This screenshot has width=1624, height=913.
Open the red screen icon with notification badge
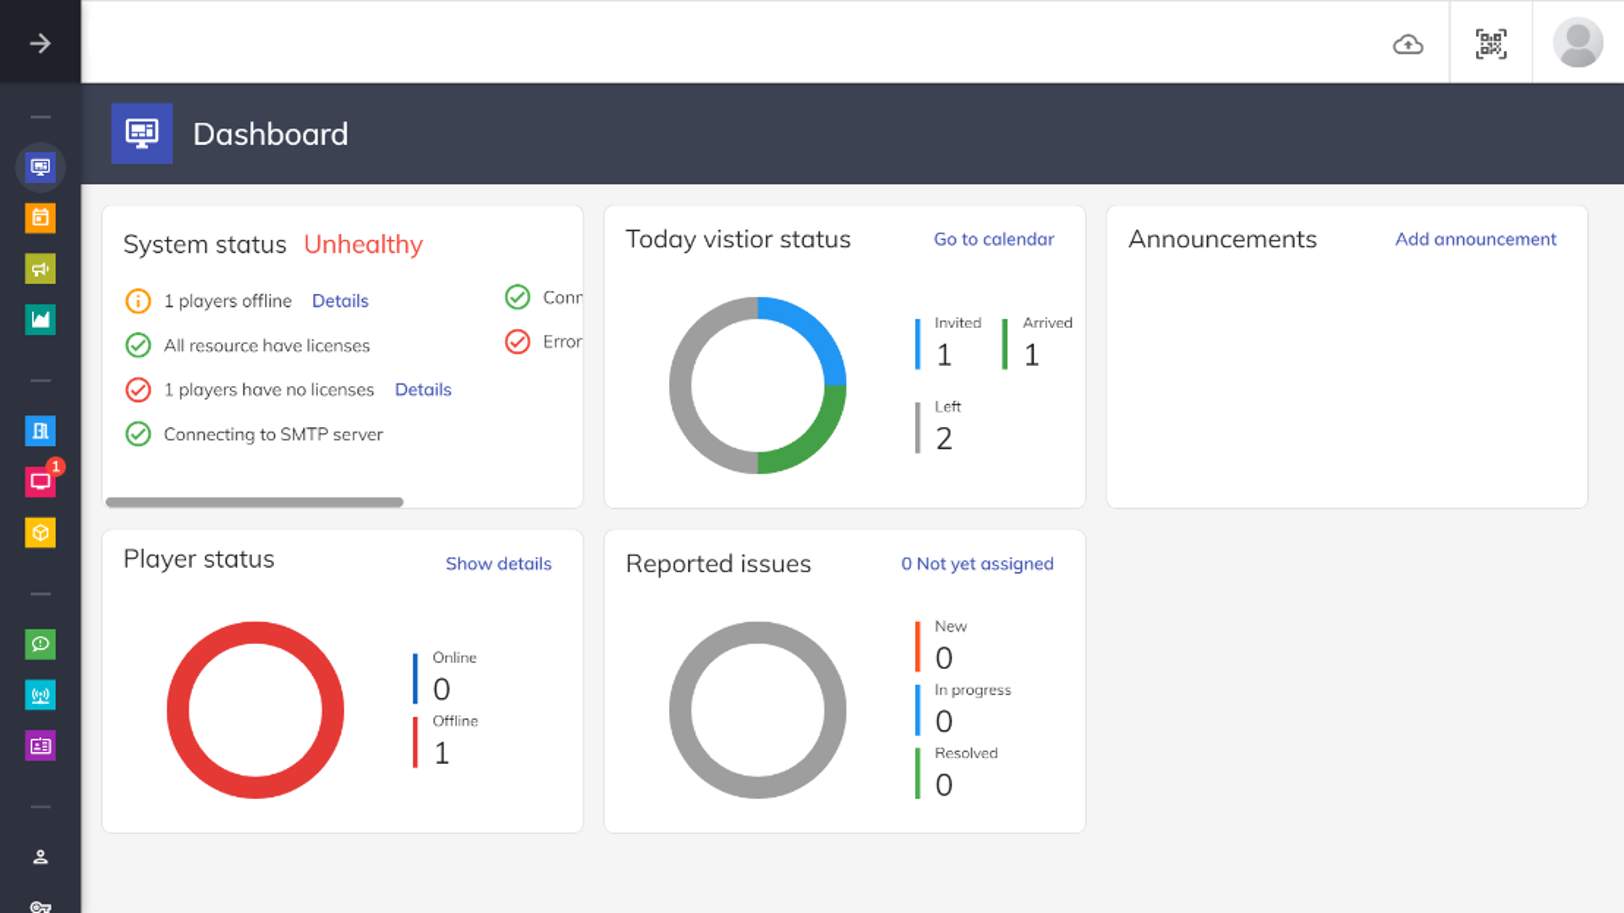click(40, 482)
